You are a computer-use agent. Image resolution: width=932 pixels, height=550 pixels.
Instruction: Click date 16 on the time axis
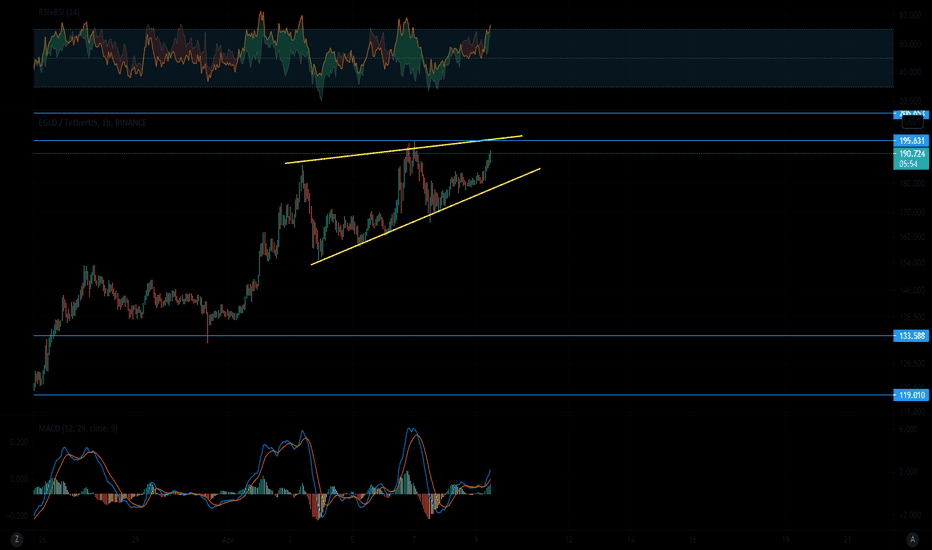coord(692,540)
